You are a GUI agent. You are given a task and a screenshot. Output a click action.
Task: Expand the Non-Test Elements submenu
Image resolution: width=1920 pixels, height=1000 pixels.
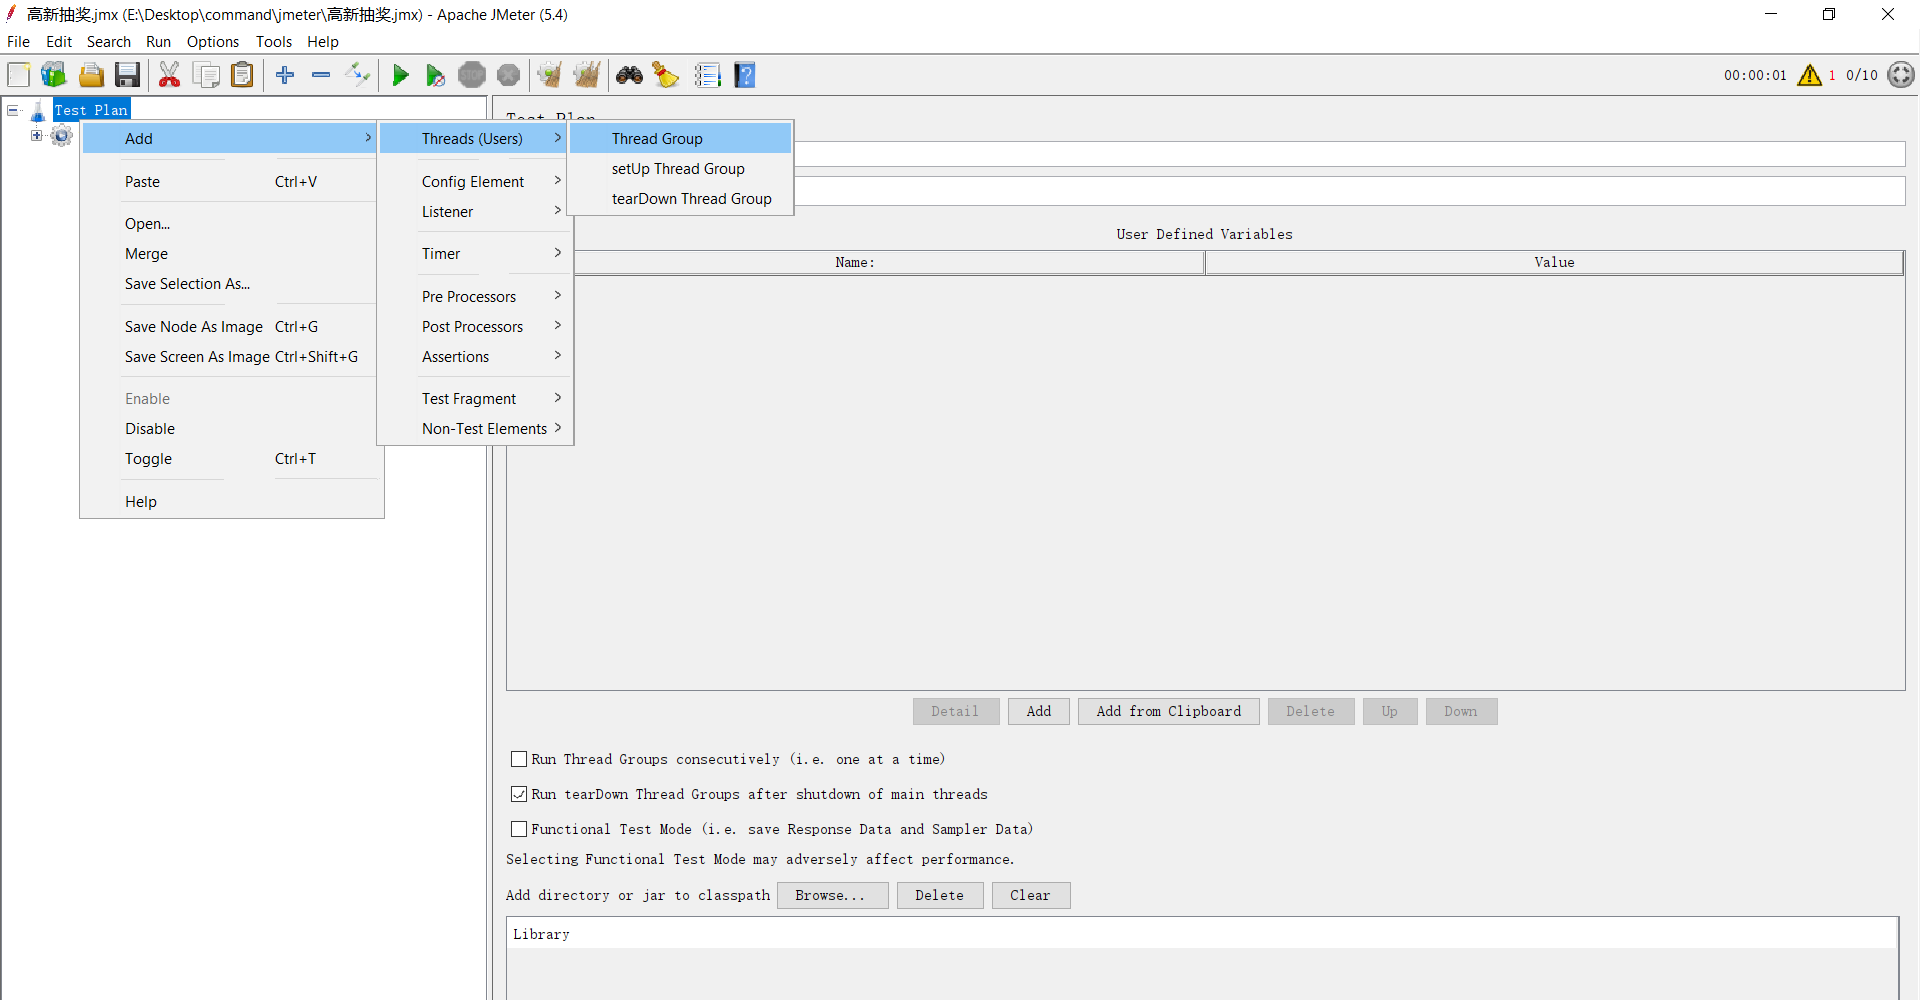[x=475, y=429]
